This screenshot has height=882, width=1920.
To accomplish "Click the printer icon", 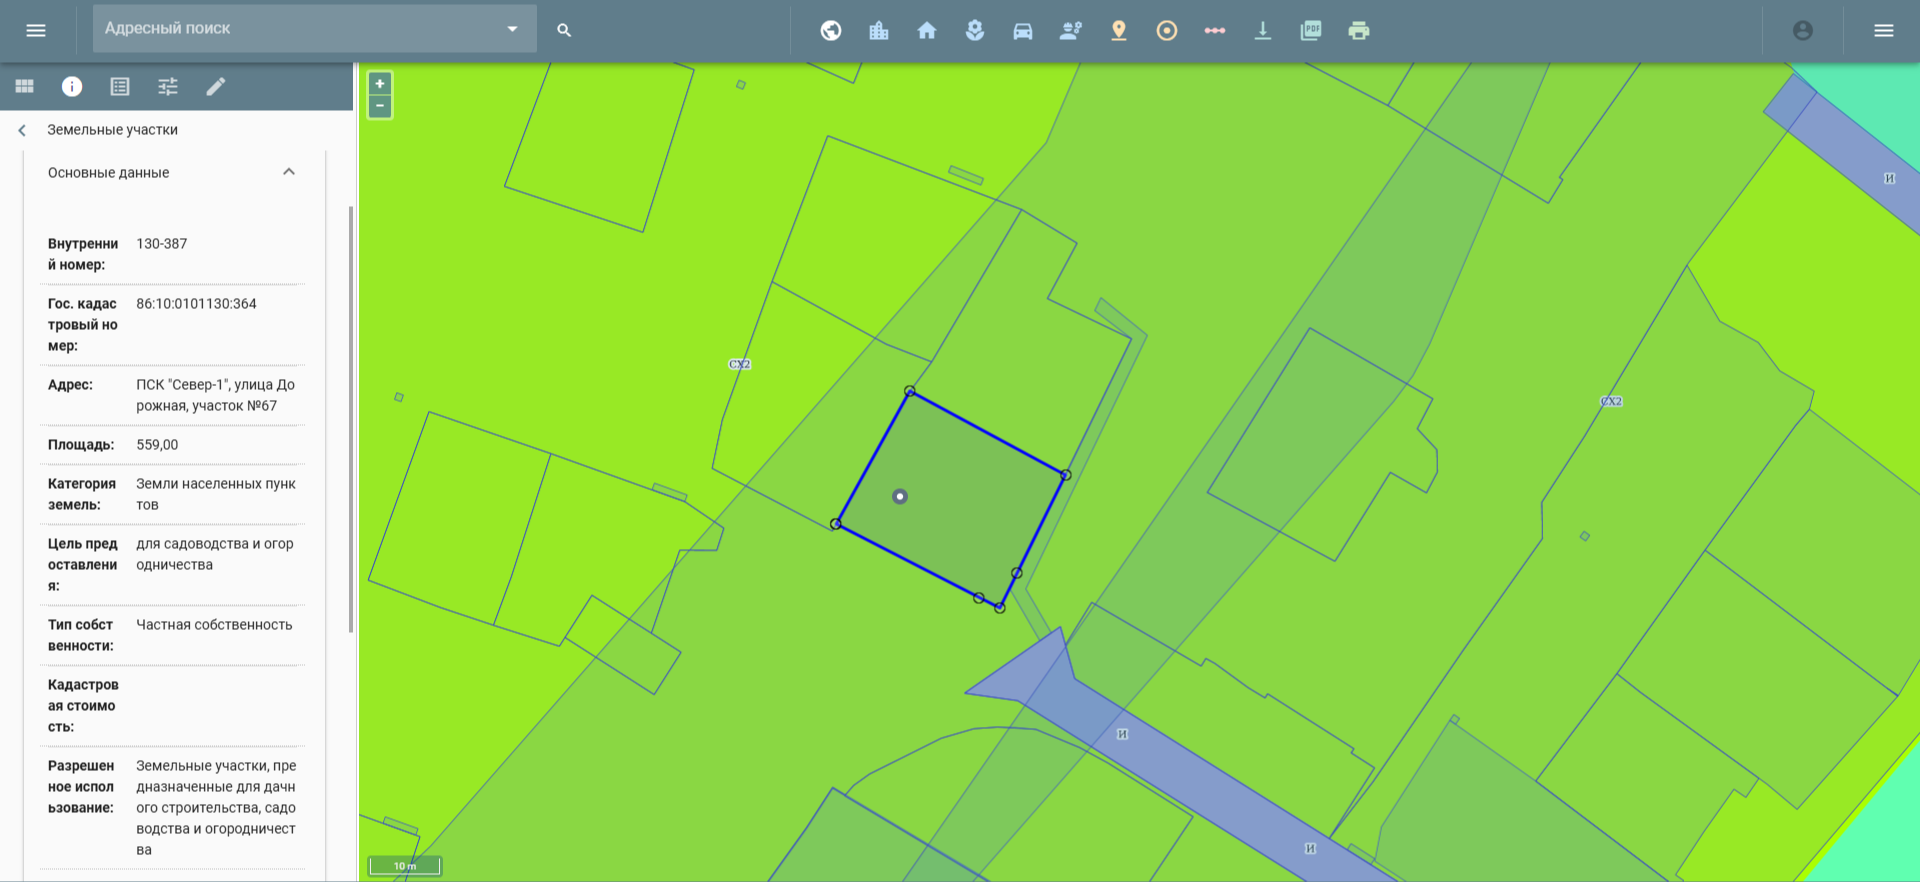I will click(1359, 30).
